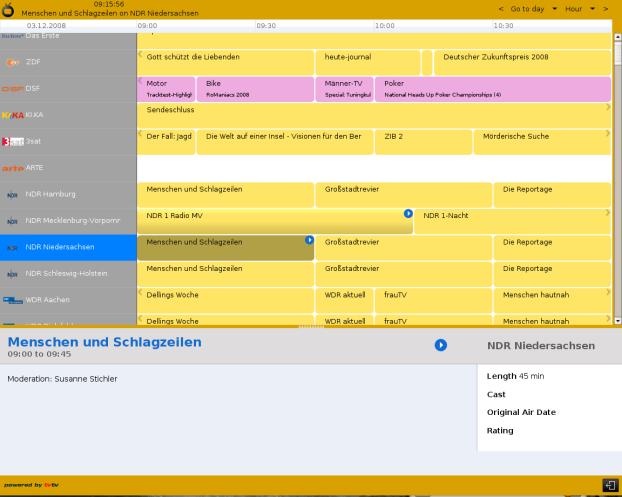This screenshot has height=497, width=622.
Task: Open 'Mörderische Suche' on 3sat
Action: click(x=542, y=142)
